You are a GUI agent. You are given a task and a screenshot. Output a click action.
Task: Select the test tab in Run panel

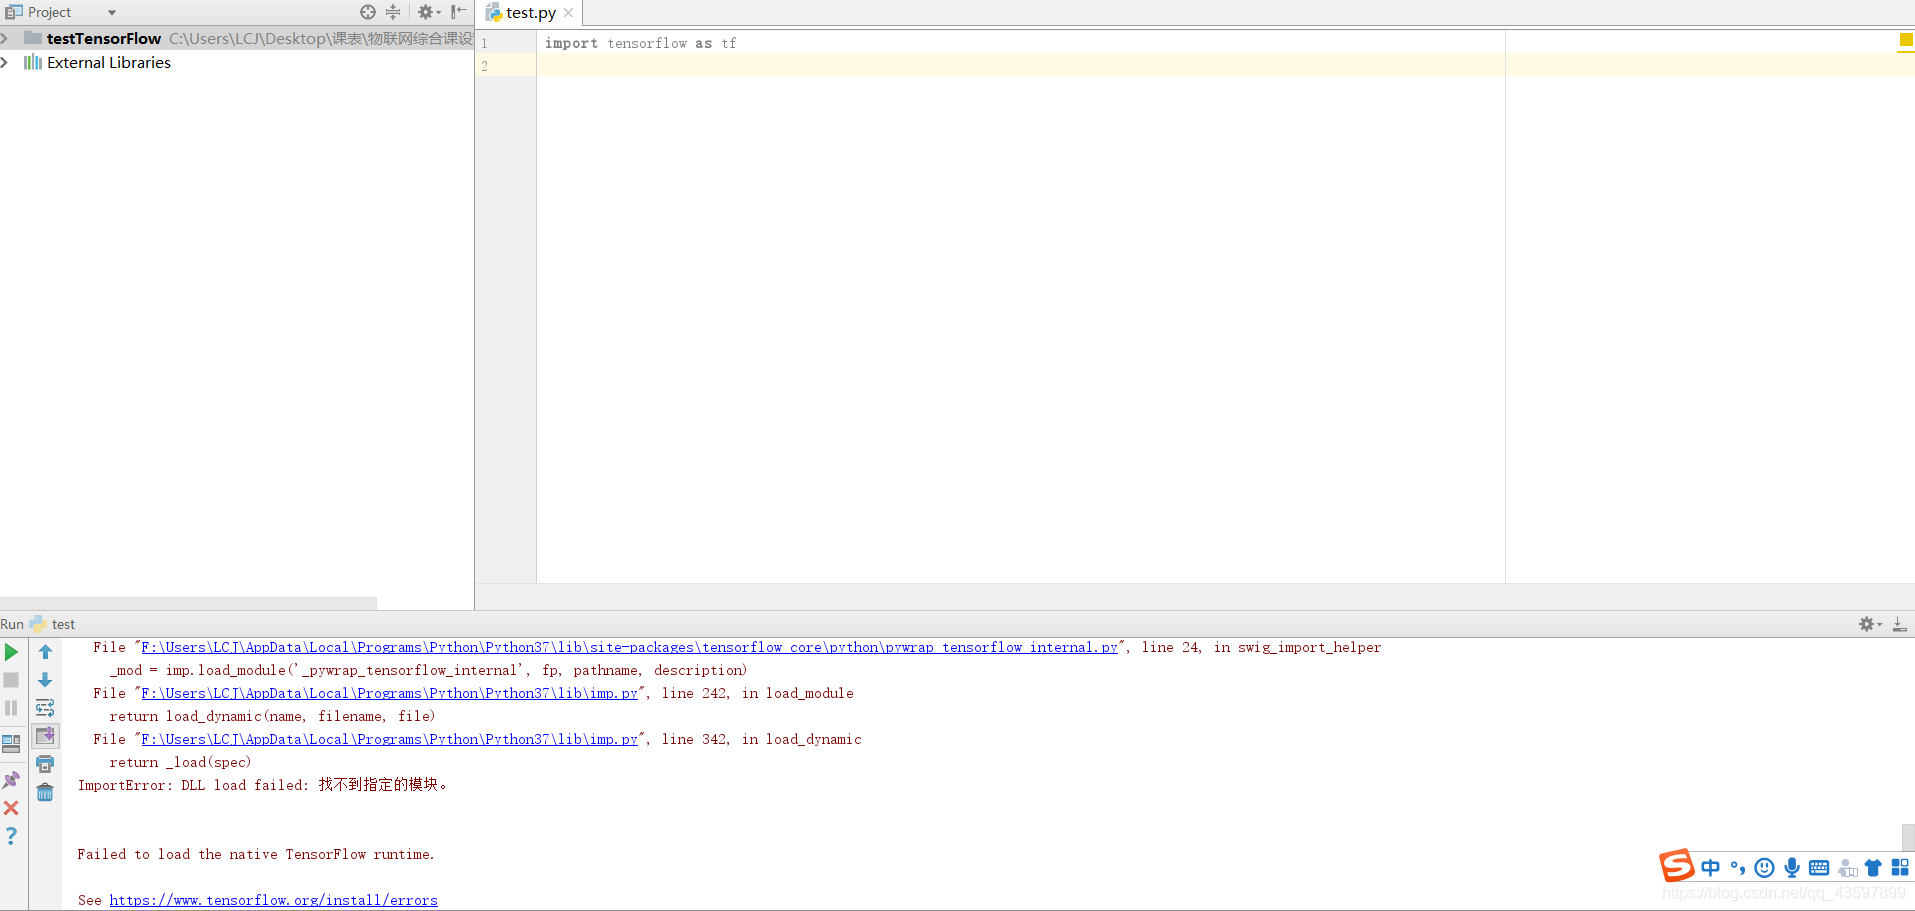pos(63,624)
